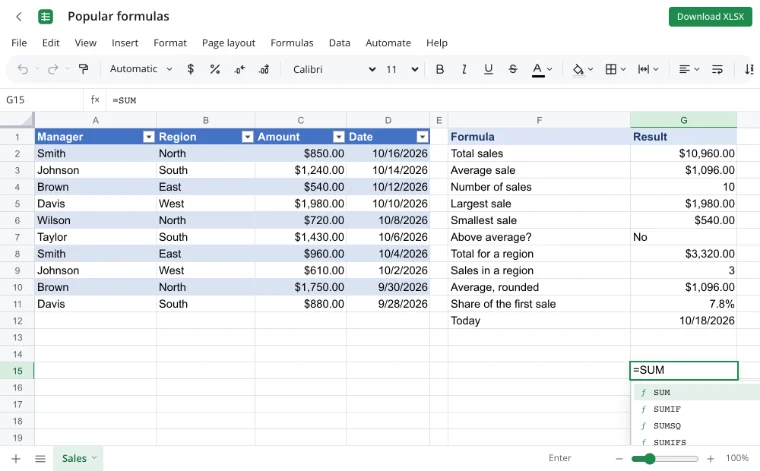Click the green spreadsheet app icon
This screenshot has width=760, height=471.
click(x=45, y=16)
